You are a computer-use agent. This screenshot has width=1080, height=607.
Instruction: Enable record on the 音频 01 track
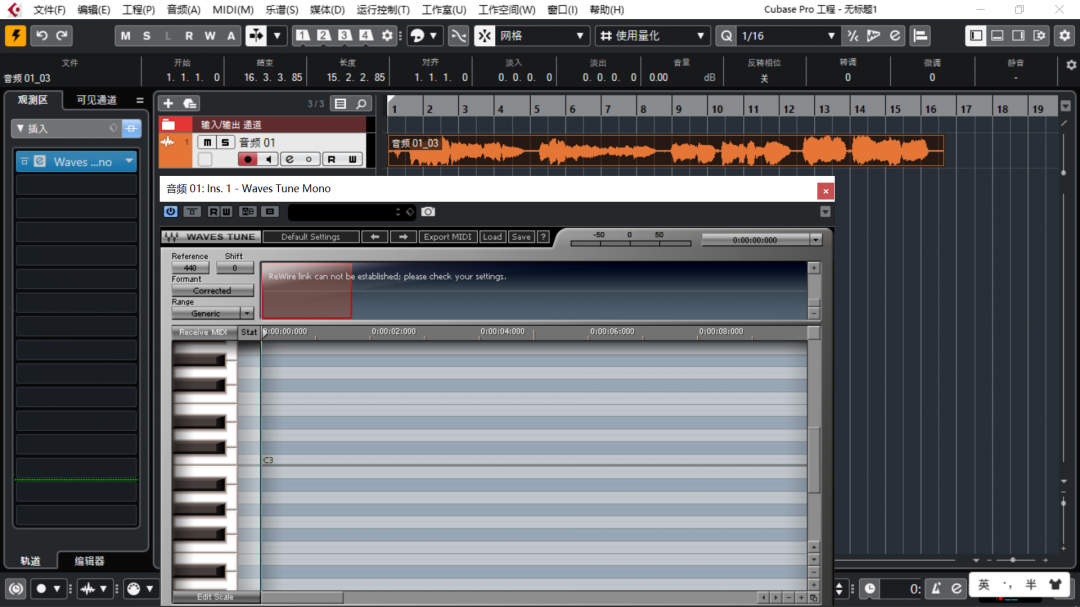[x=248, y=159]
